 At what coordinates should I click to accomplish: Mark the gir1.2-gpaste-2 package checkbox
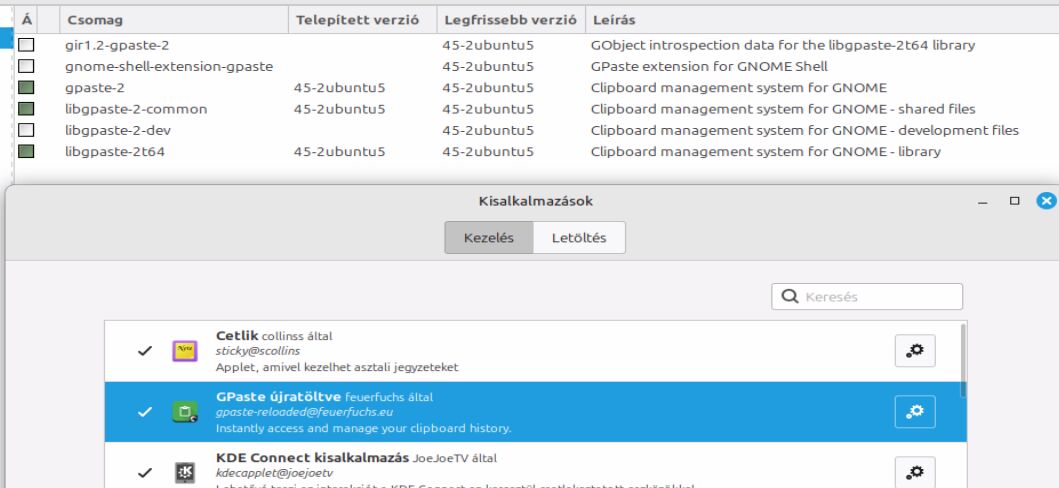coord(26,45)
